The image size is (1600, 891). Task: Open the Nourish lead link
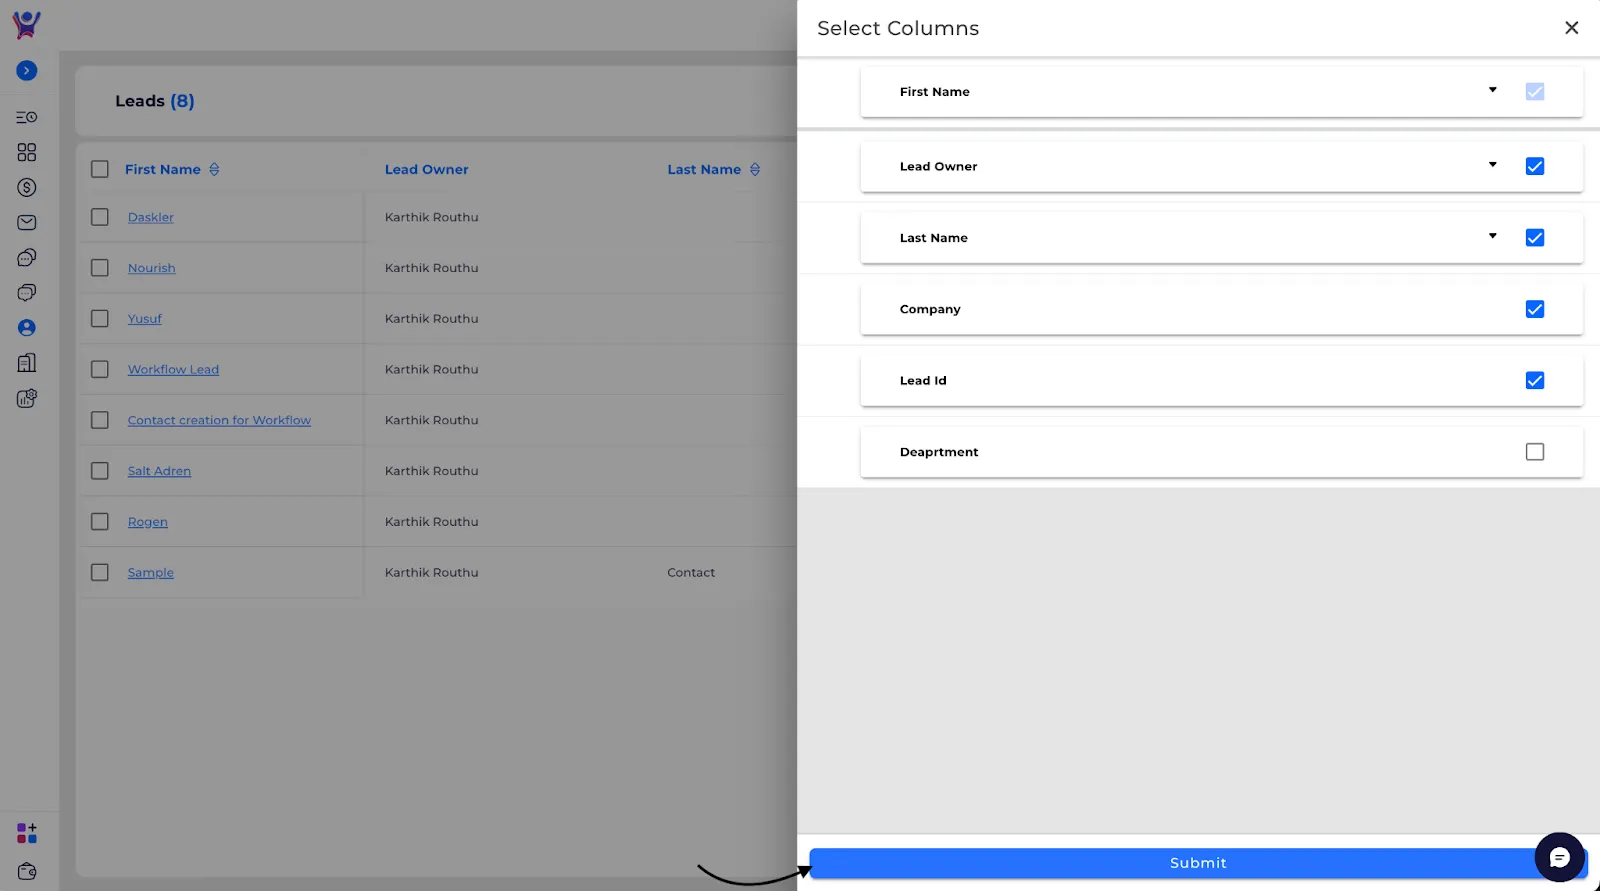point(152,268)
